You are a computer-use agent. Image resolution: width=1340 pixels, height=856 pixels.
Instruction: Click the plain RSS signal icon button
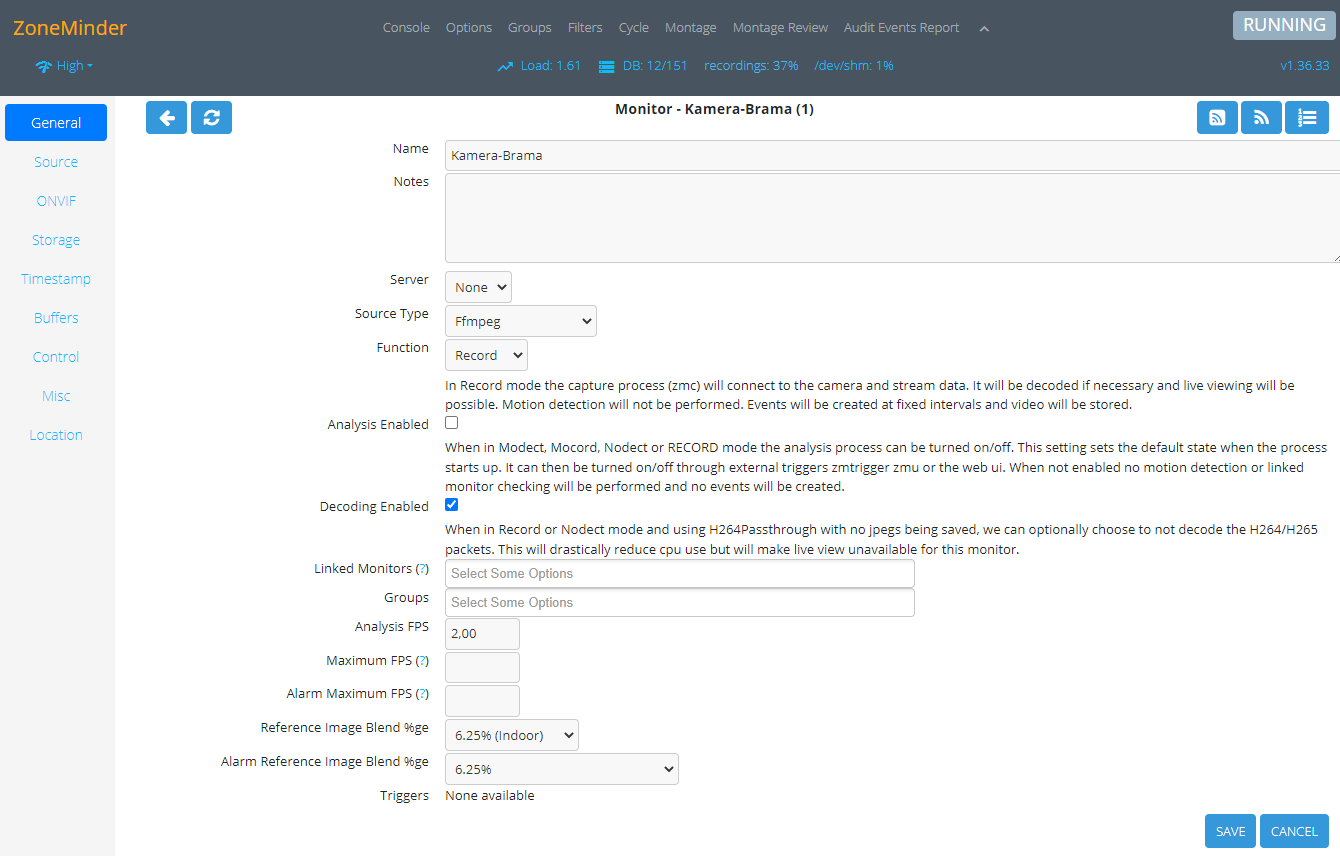[1261, 117]
